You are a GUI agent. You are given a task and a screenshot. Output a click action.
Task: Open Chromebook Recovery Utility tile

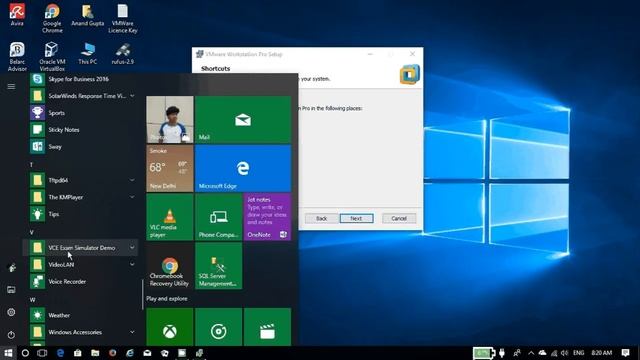[170, 266]
